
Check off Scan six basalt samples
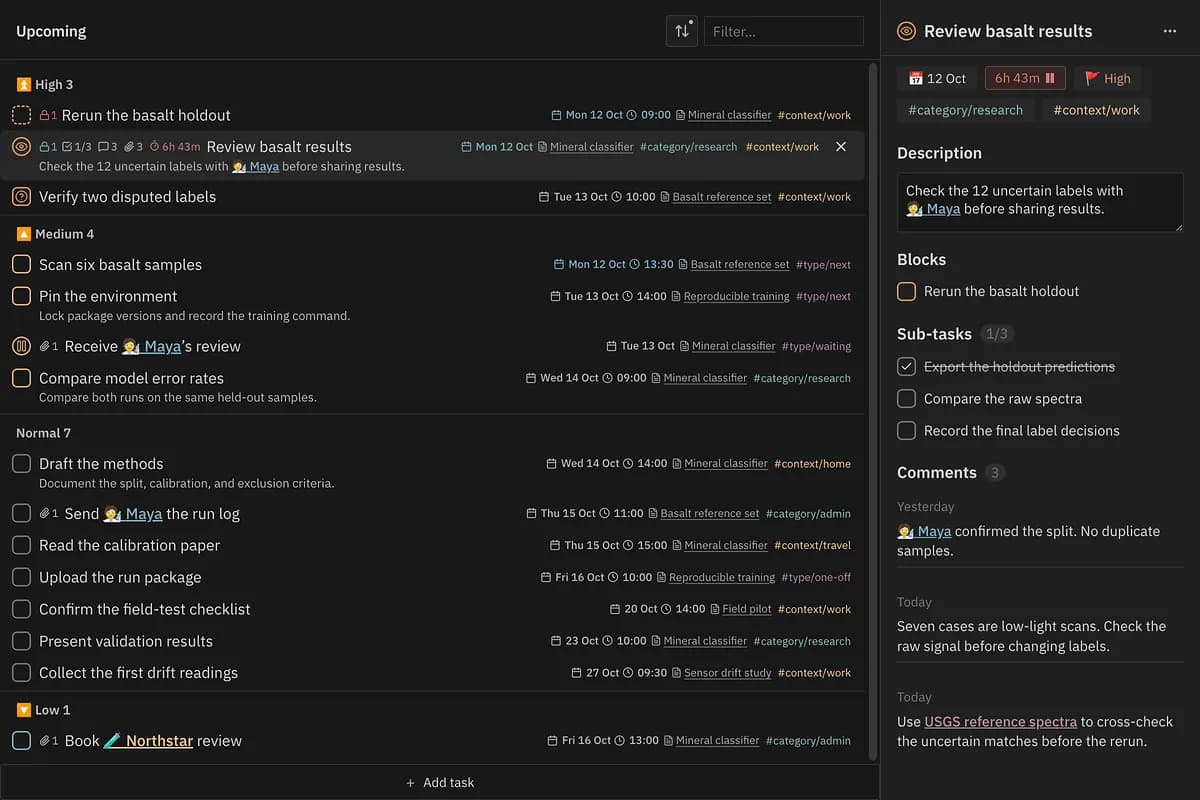click(21, 265)
